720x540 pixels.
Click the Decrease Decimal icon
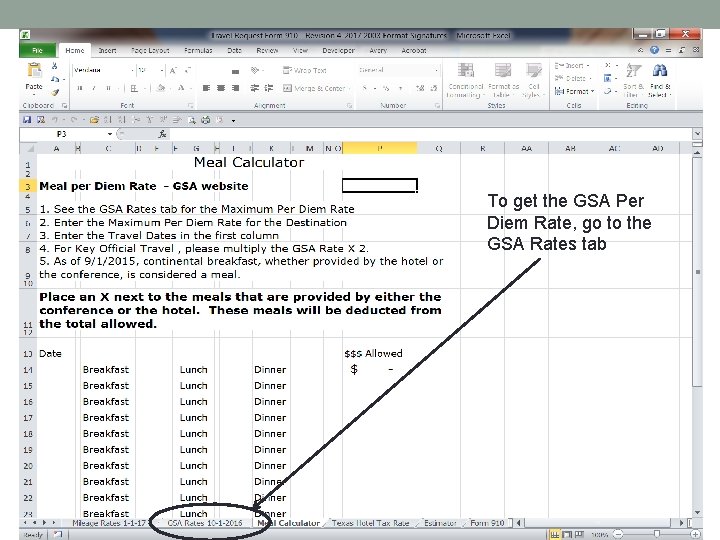pyautogui.click(x=434, y=88)
